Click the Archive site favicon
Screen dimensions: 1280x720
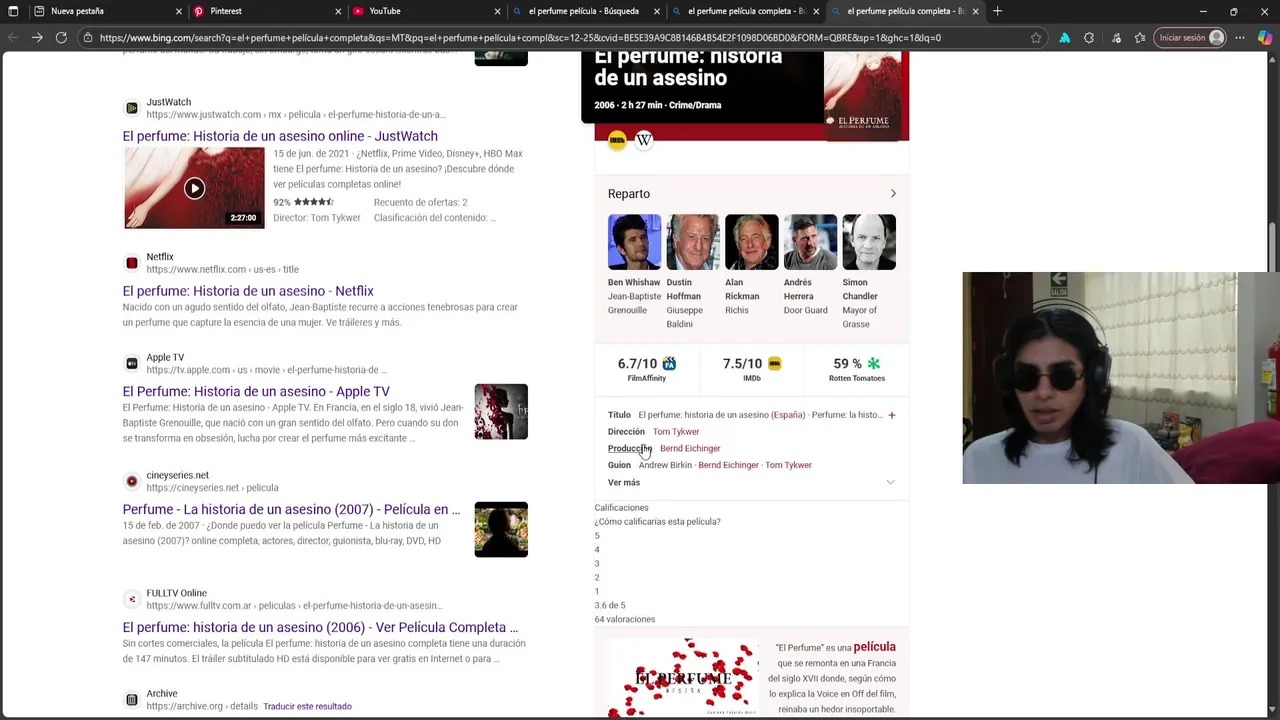pos(132,699)
